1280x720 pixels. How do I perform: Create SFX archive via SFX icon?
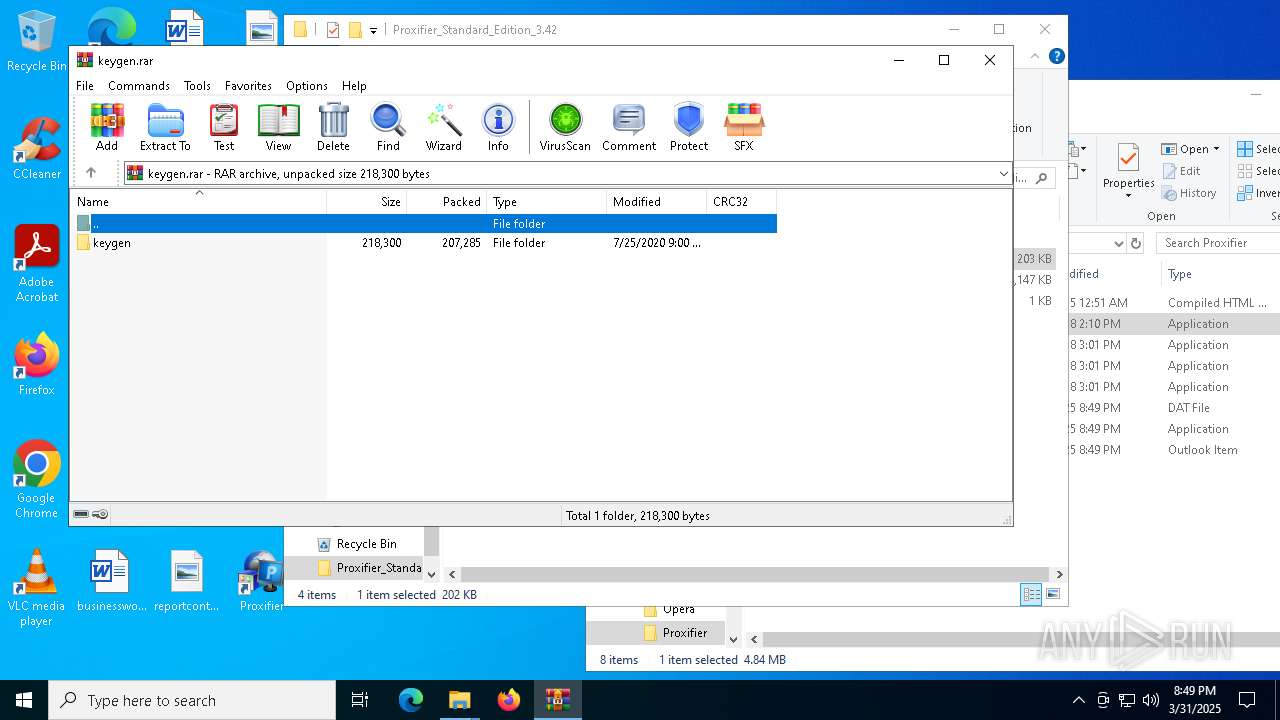[x=743, y=127]
